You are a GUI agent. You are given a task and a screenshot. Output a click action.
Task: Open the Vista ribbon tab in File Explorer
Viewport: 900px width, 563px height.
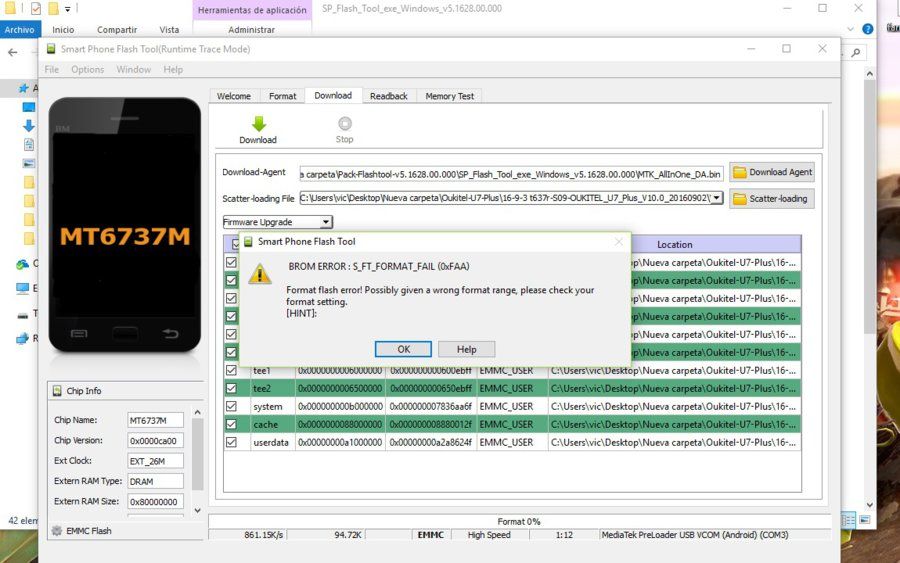tap(169, 29)
